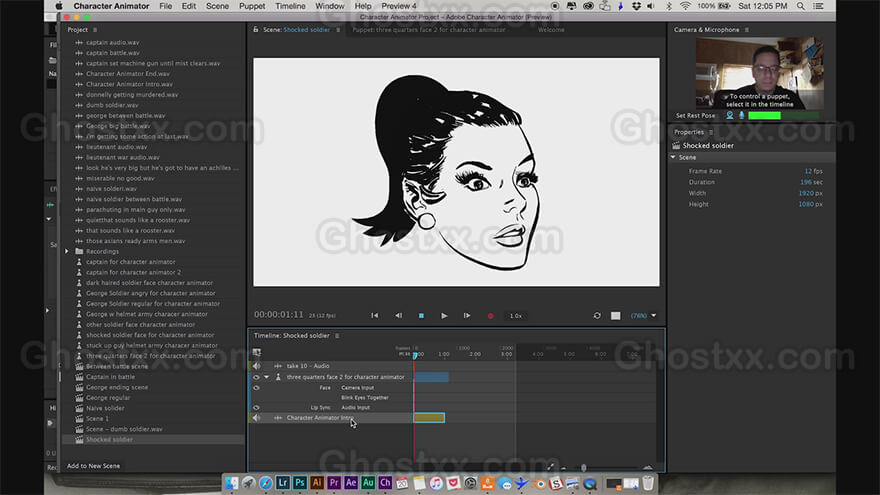The image size is (880, 495).
Task: Open Properties panel menu icon
Action: 711,132
